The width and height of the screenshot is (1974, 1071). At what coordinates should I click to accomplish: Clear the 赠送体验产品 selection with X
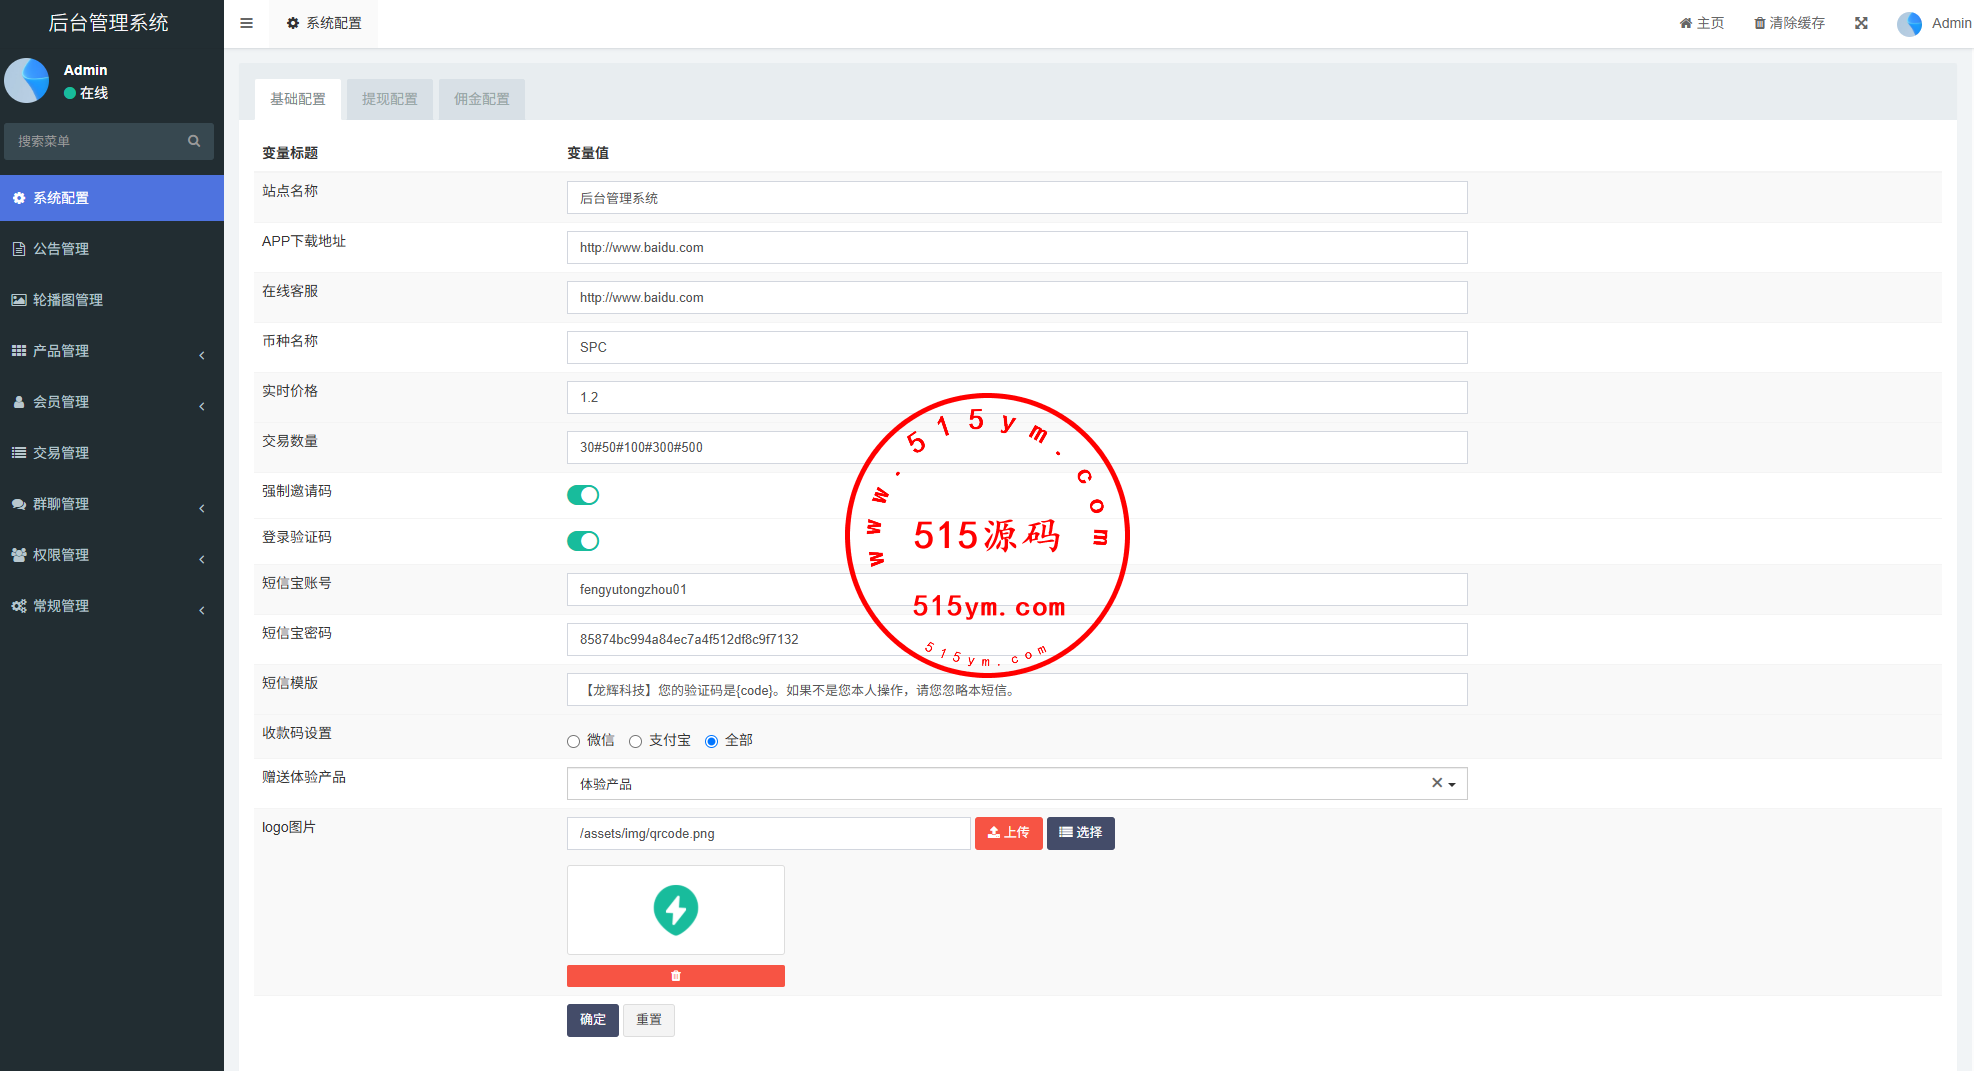pos(1437,783)
